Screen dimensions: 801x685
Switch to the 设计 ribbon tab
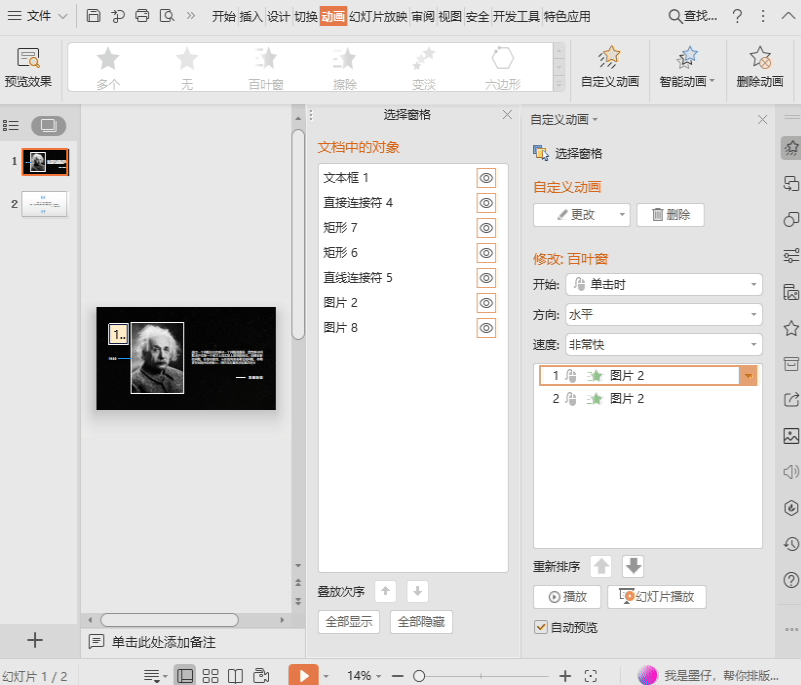[278, 17]
